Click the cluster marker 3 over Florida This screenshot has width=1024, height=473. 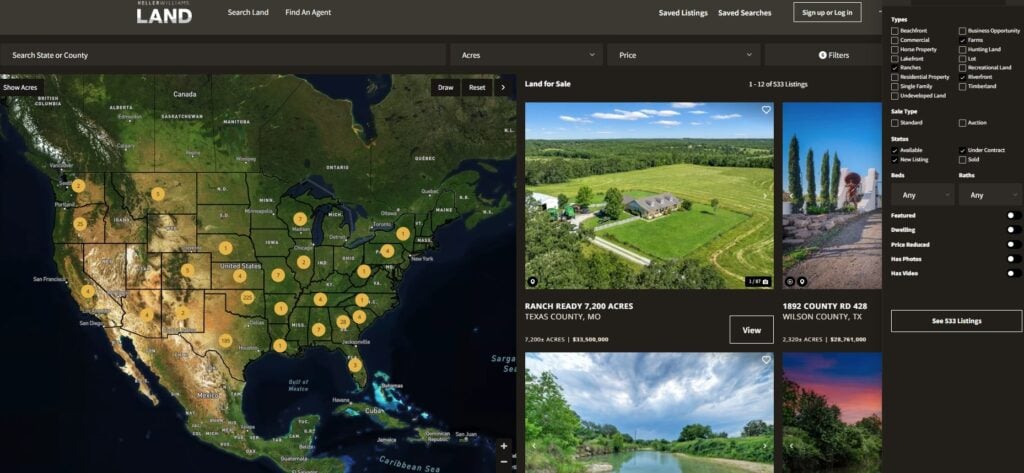click(355, 365)
